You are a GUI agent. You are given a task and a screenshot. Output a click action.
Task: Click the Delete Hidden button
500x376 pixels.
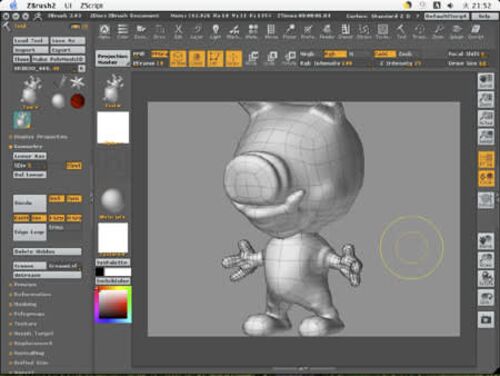(x=47, y=252)
